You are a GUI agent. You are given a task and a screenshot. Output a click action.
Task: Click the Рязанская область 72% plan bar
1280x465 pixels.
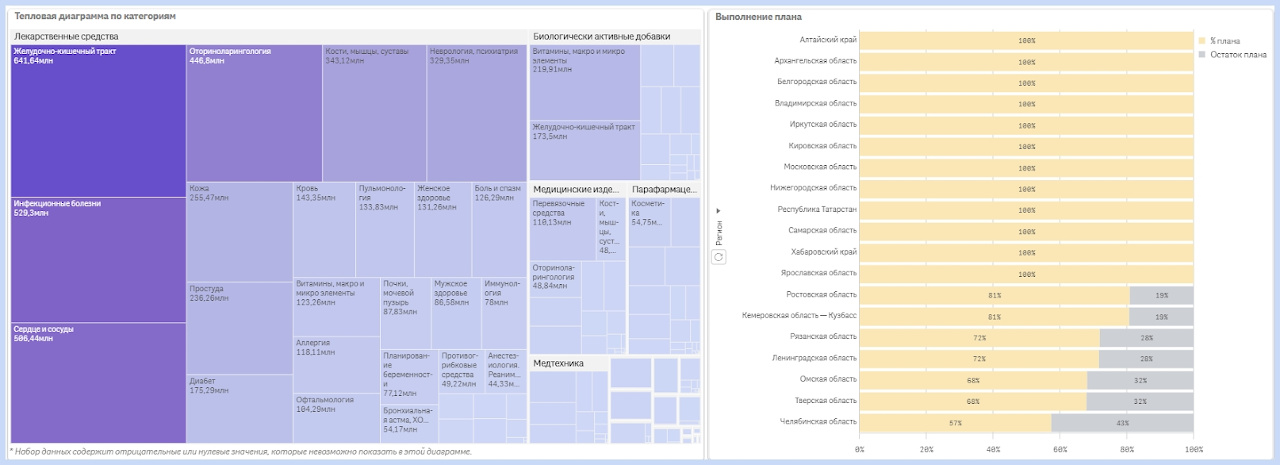(x=980, y=337)
